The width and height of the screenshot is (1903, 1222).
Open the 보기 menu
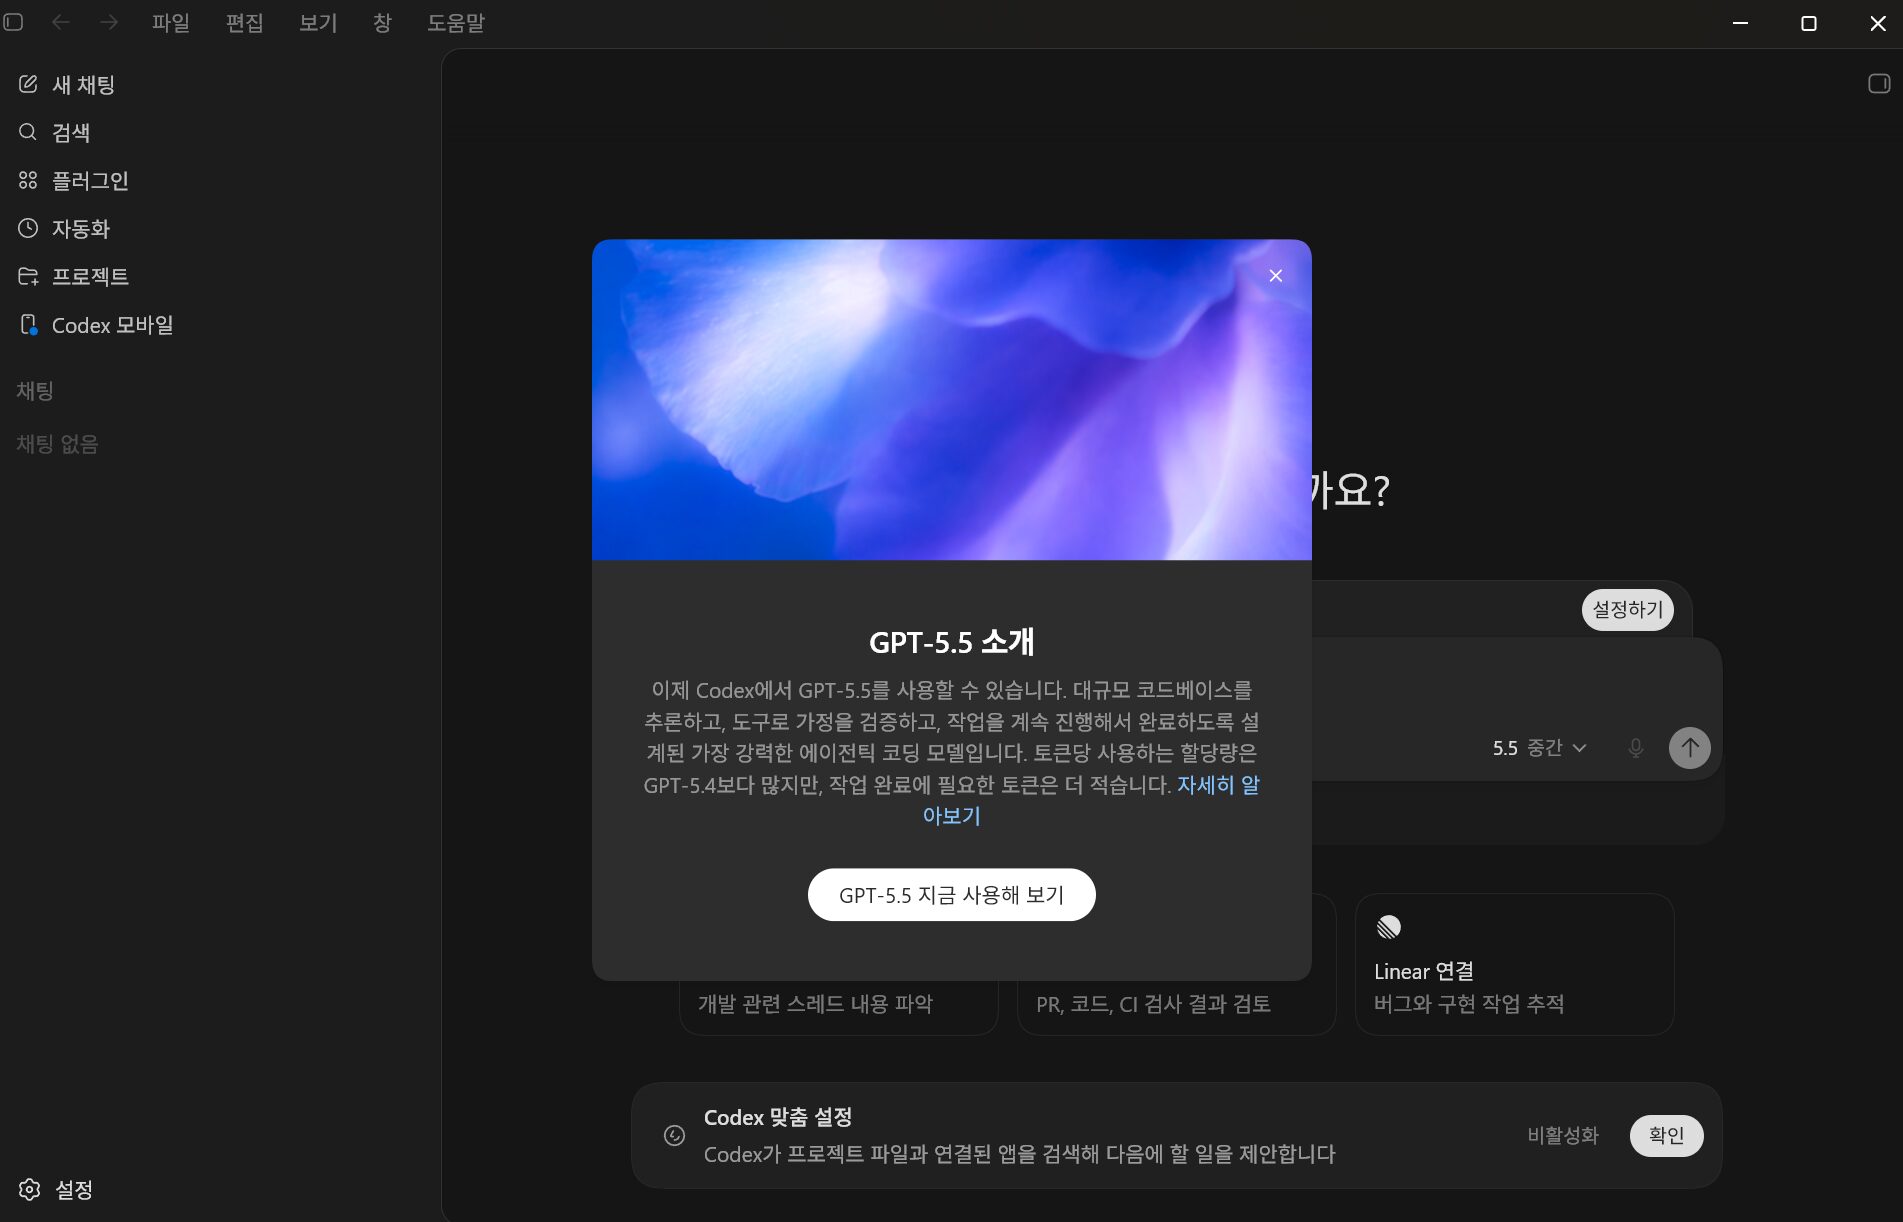click(x=318, y=22)
